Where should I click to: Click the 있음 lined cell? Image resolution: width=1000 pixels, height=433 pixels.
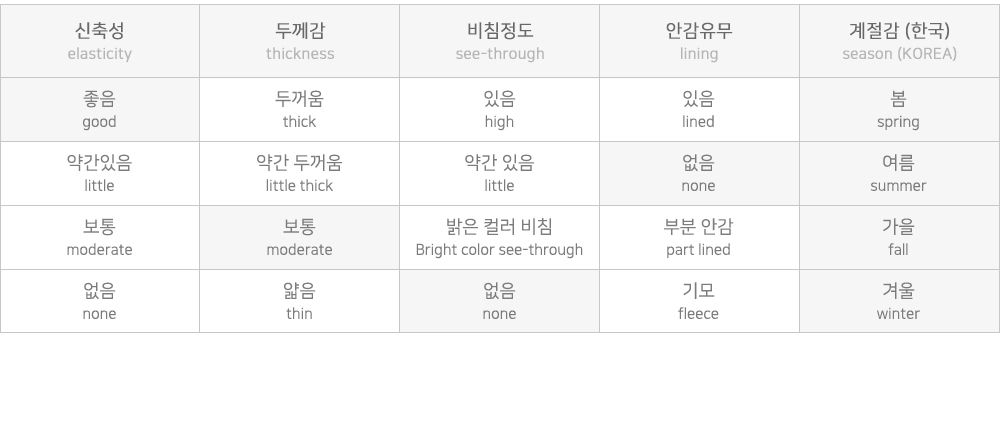coord(699,109)
